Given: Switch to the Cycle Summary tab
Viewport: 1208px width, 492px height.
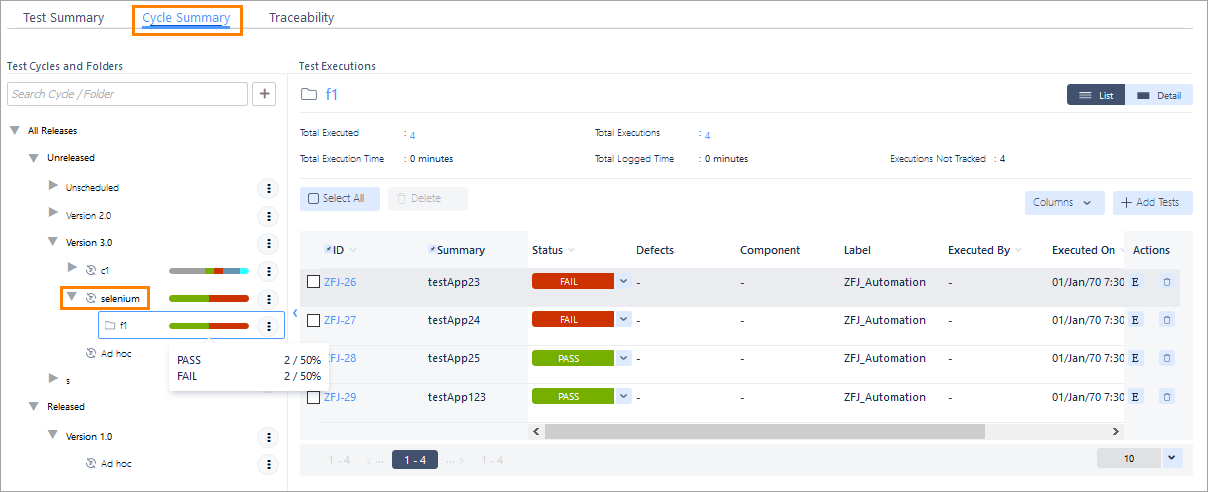Looking at the screenshot, I should (x=187, y=18).
